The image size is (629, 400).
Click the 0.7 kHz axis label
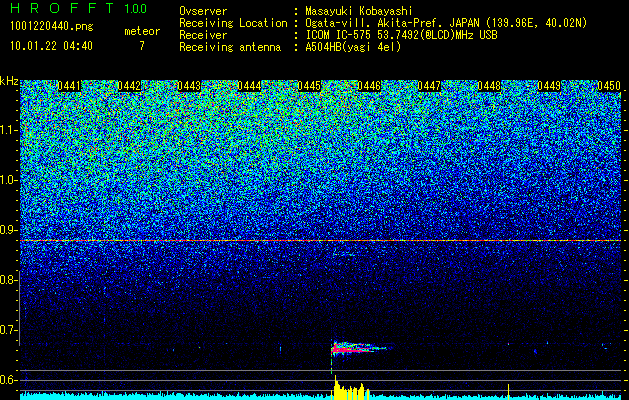coord(8,330)
